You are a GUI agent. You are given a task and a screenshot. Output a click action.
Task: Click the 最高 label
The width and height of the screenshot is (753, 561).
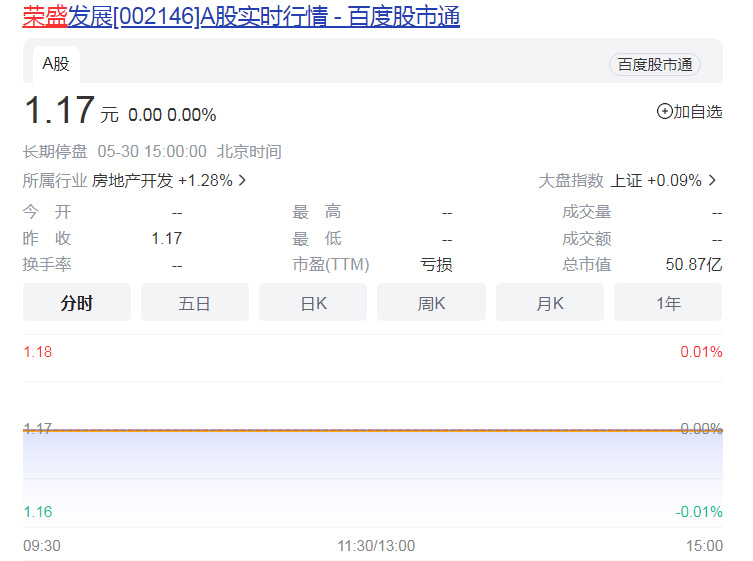pyautogui.click(x=317, y=212)
